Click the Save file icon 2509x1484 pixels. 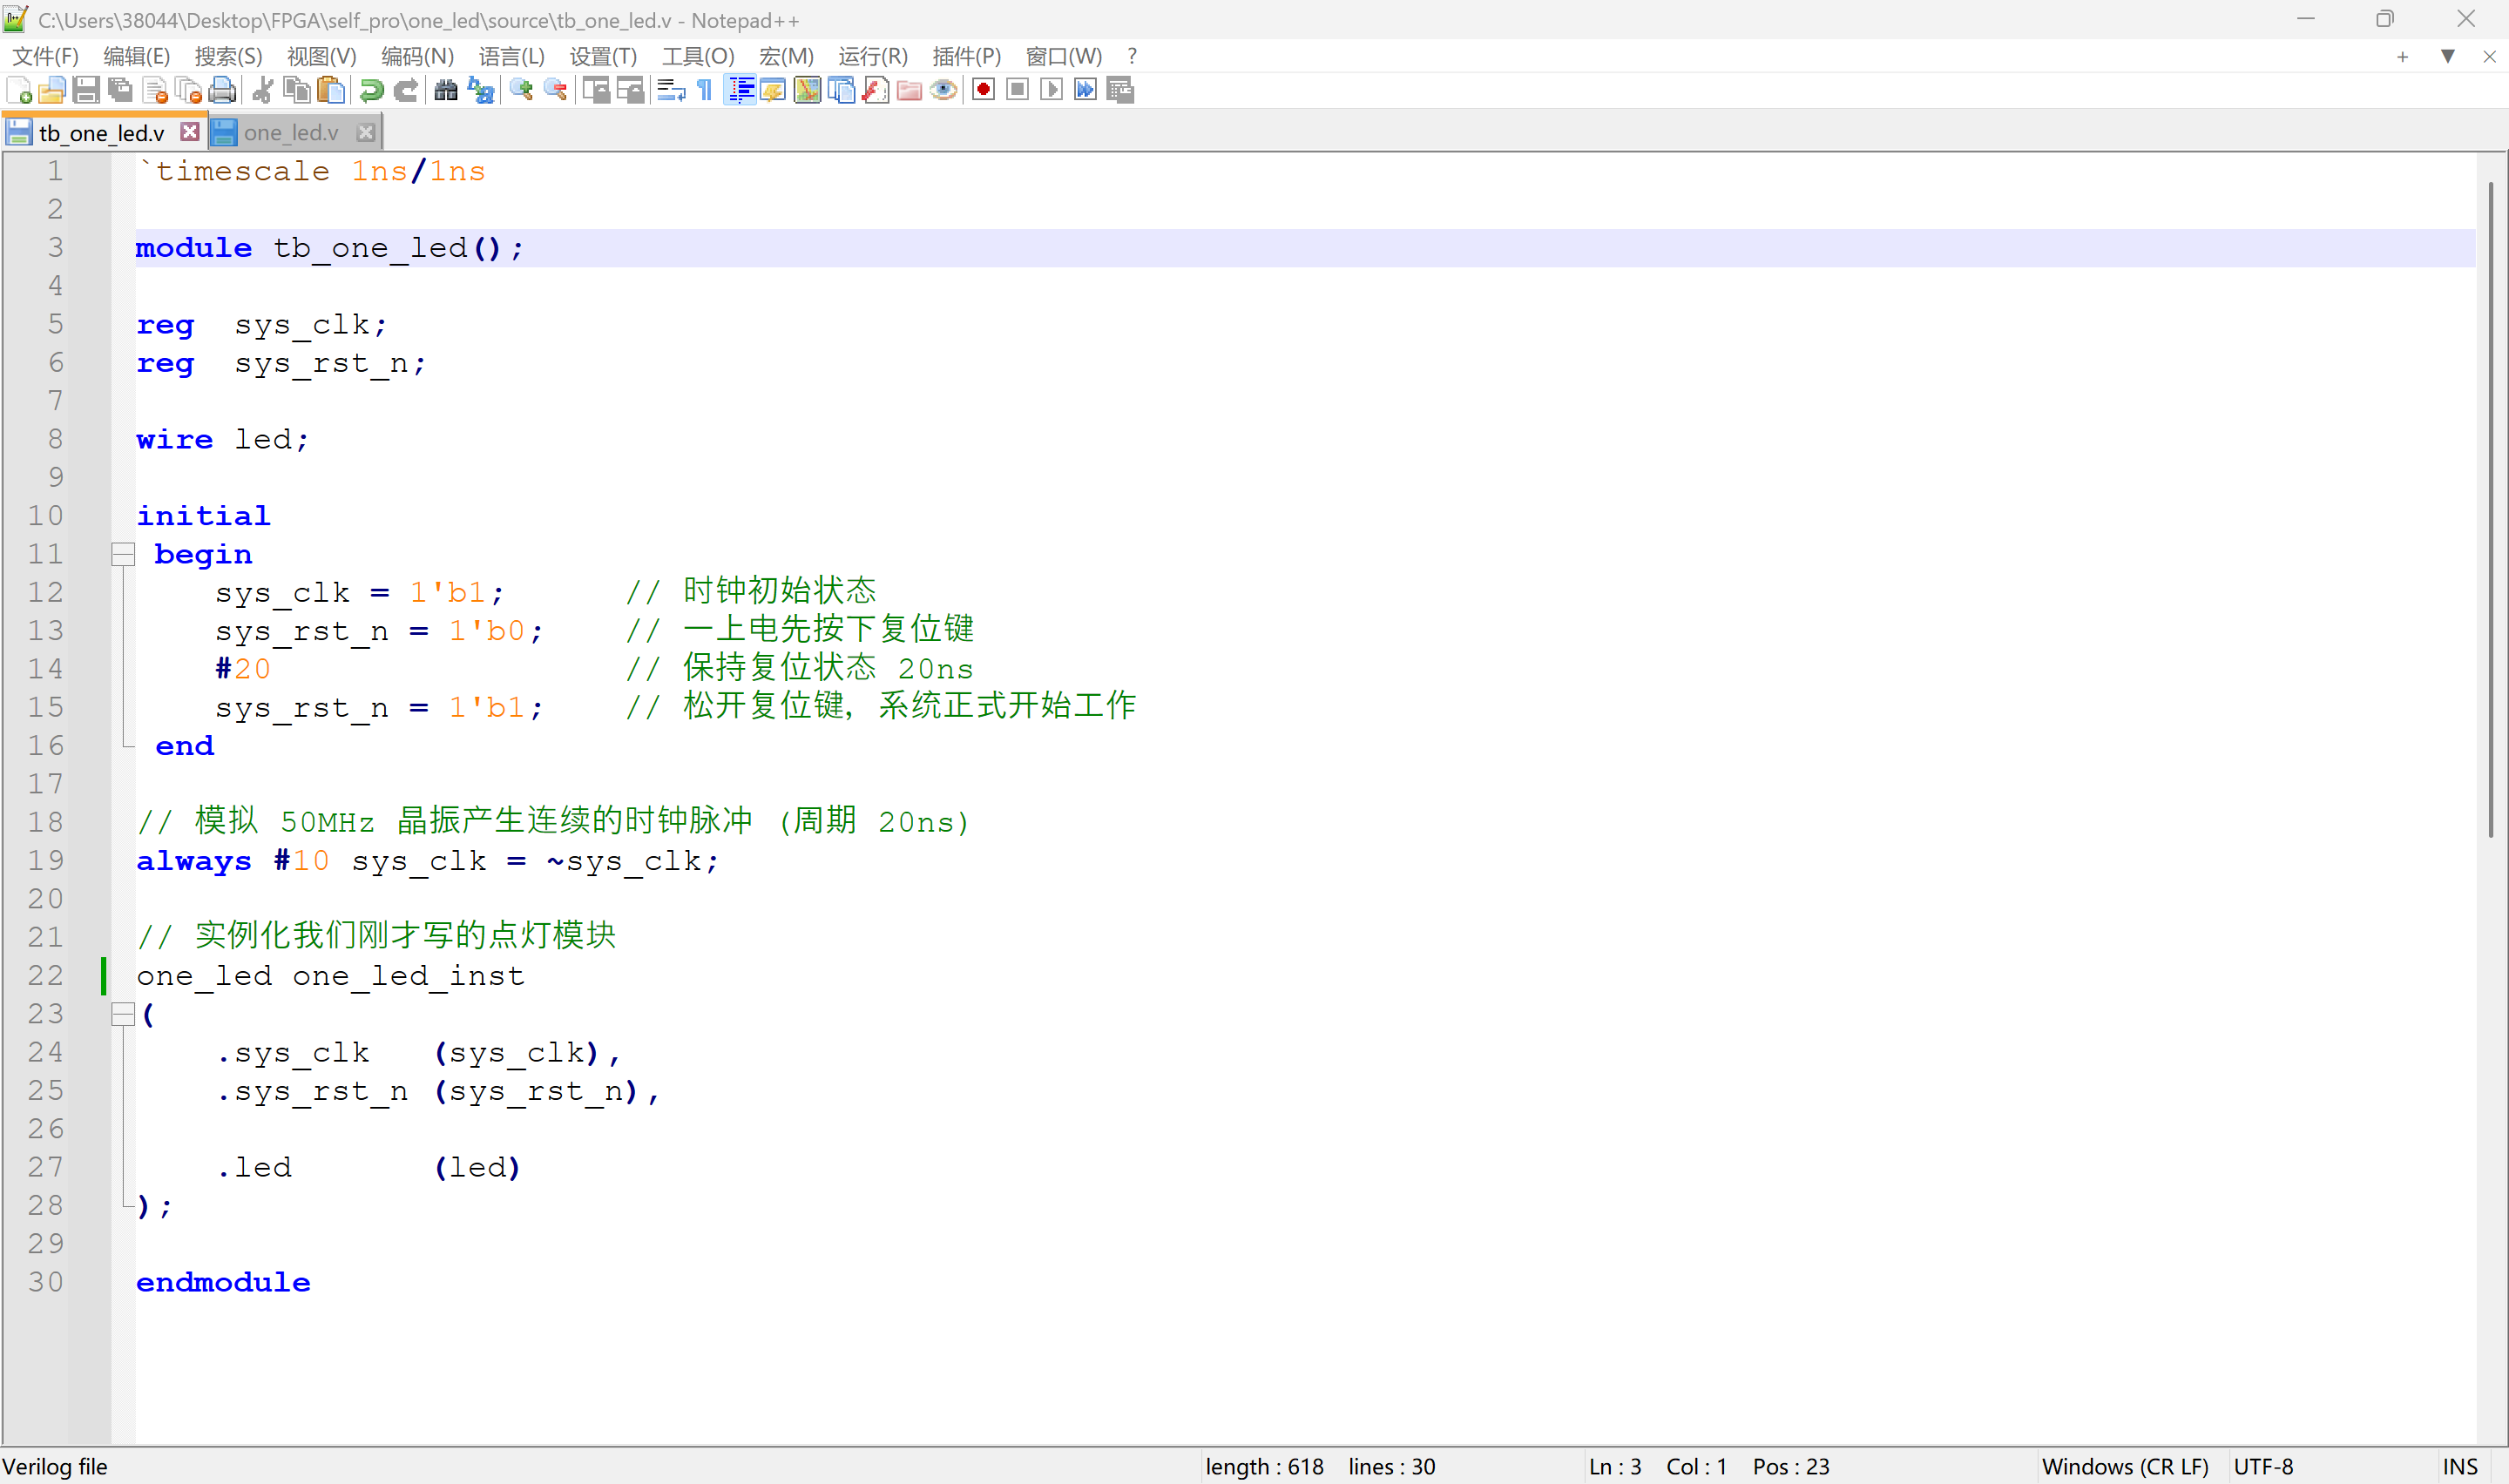(x=86, y=91)
